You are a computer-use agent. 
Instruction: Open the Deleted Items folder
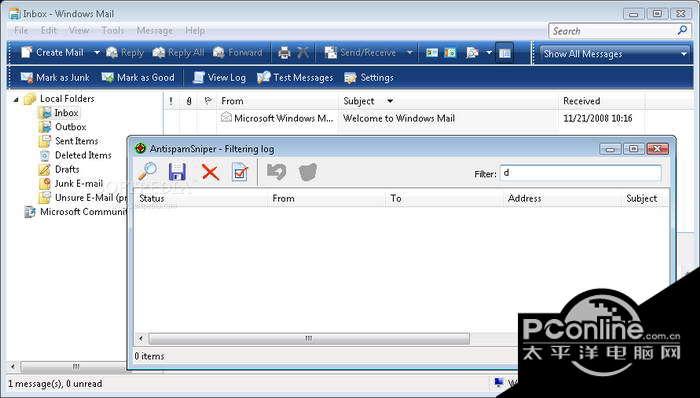coord(83,155)
